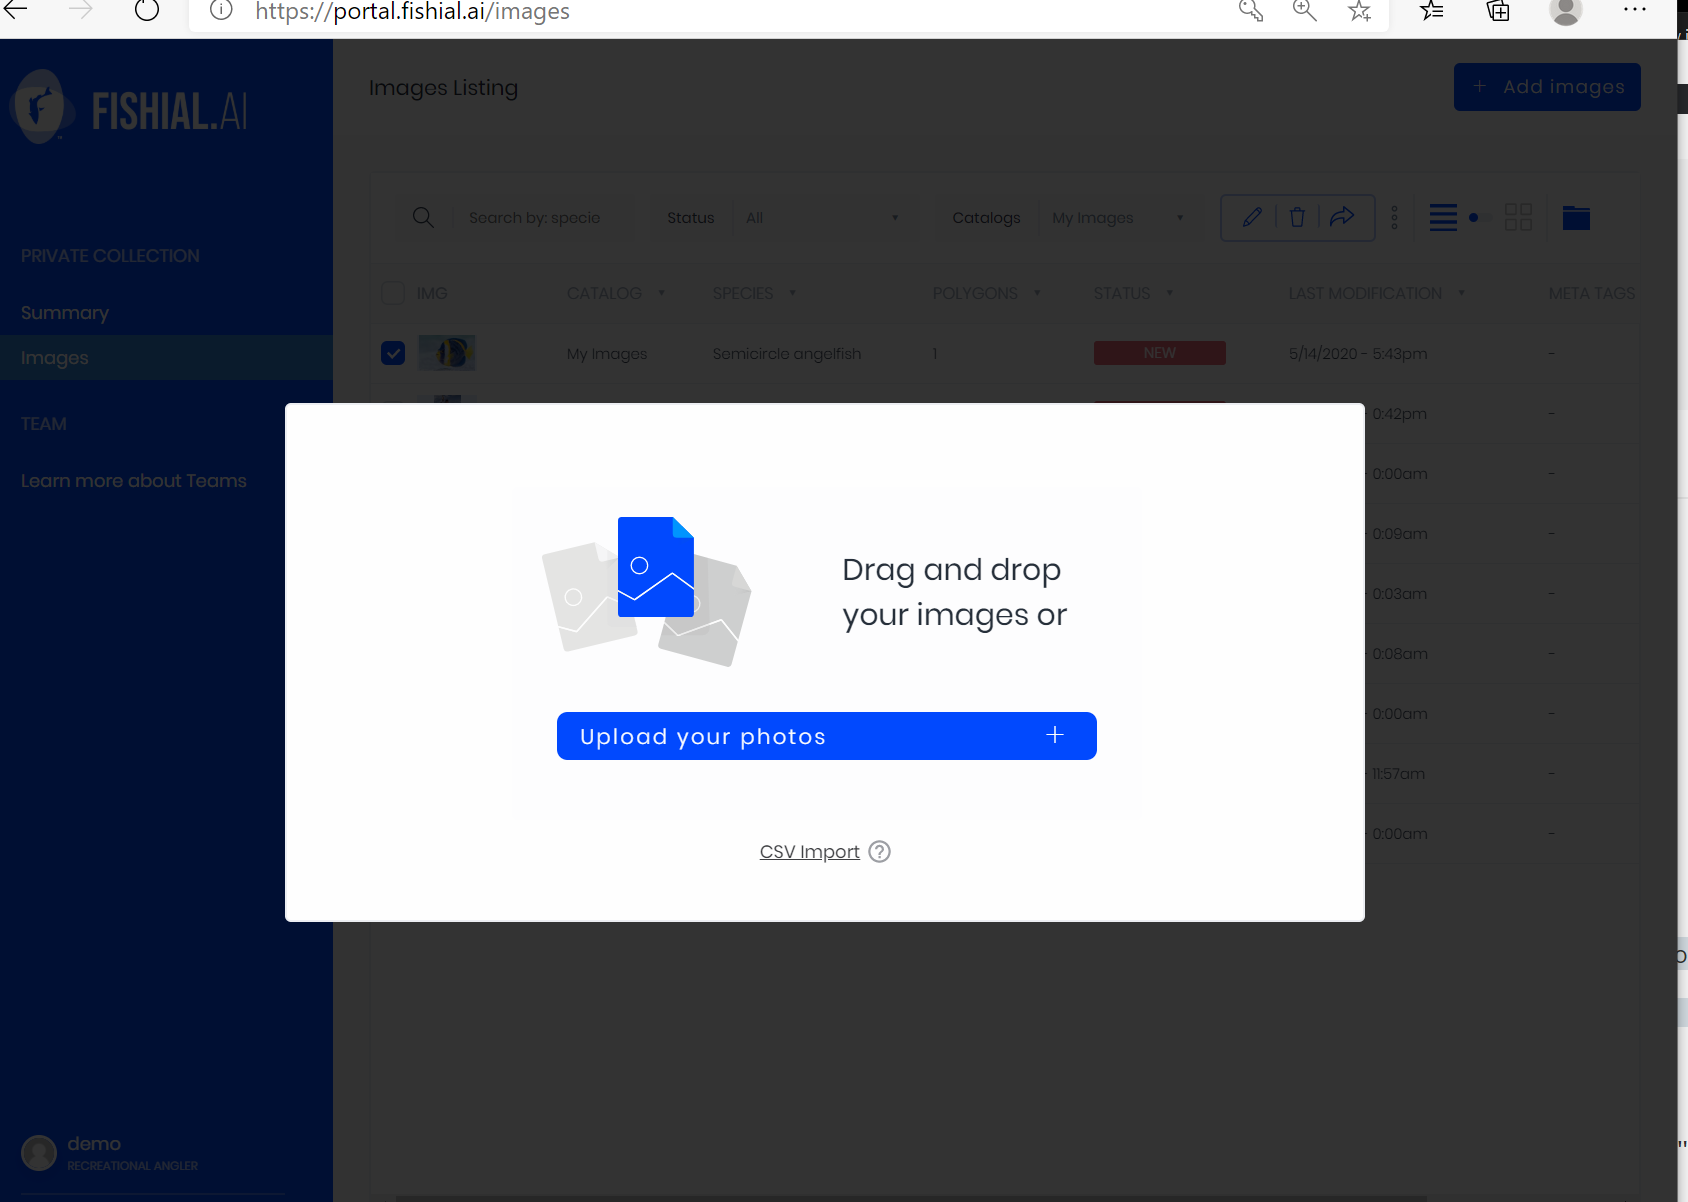Click the CSV Import help question icon
Screen dimensions: 1688x1202
(x=879, y=852)
